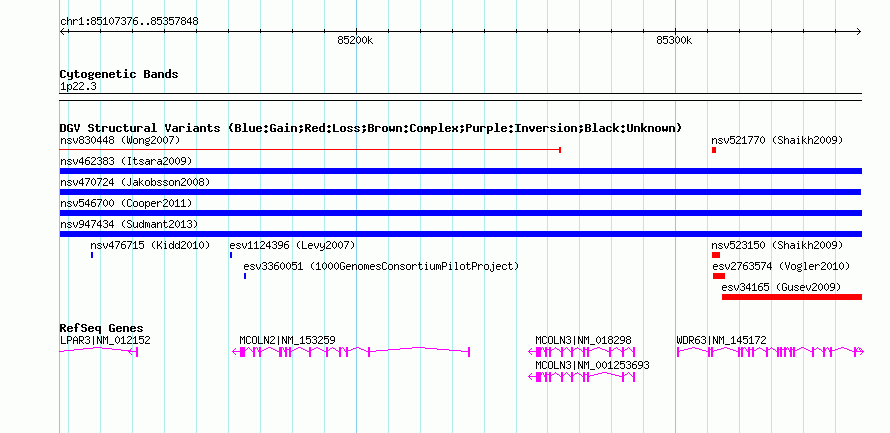
Task: Select the red nsv523150 loss marker
Action: [x=716, y=255]
